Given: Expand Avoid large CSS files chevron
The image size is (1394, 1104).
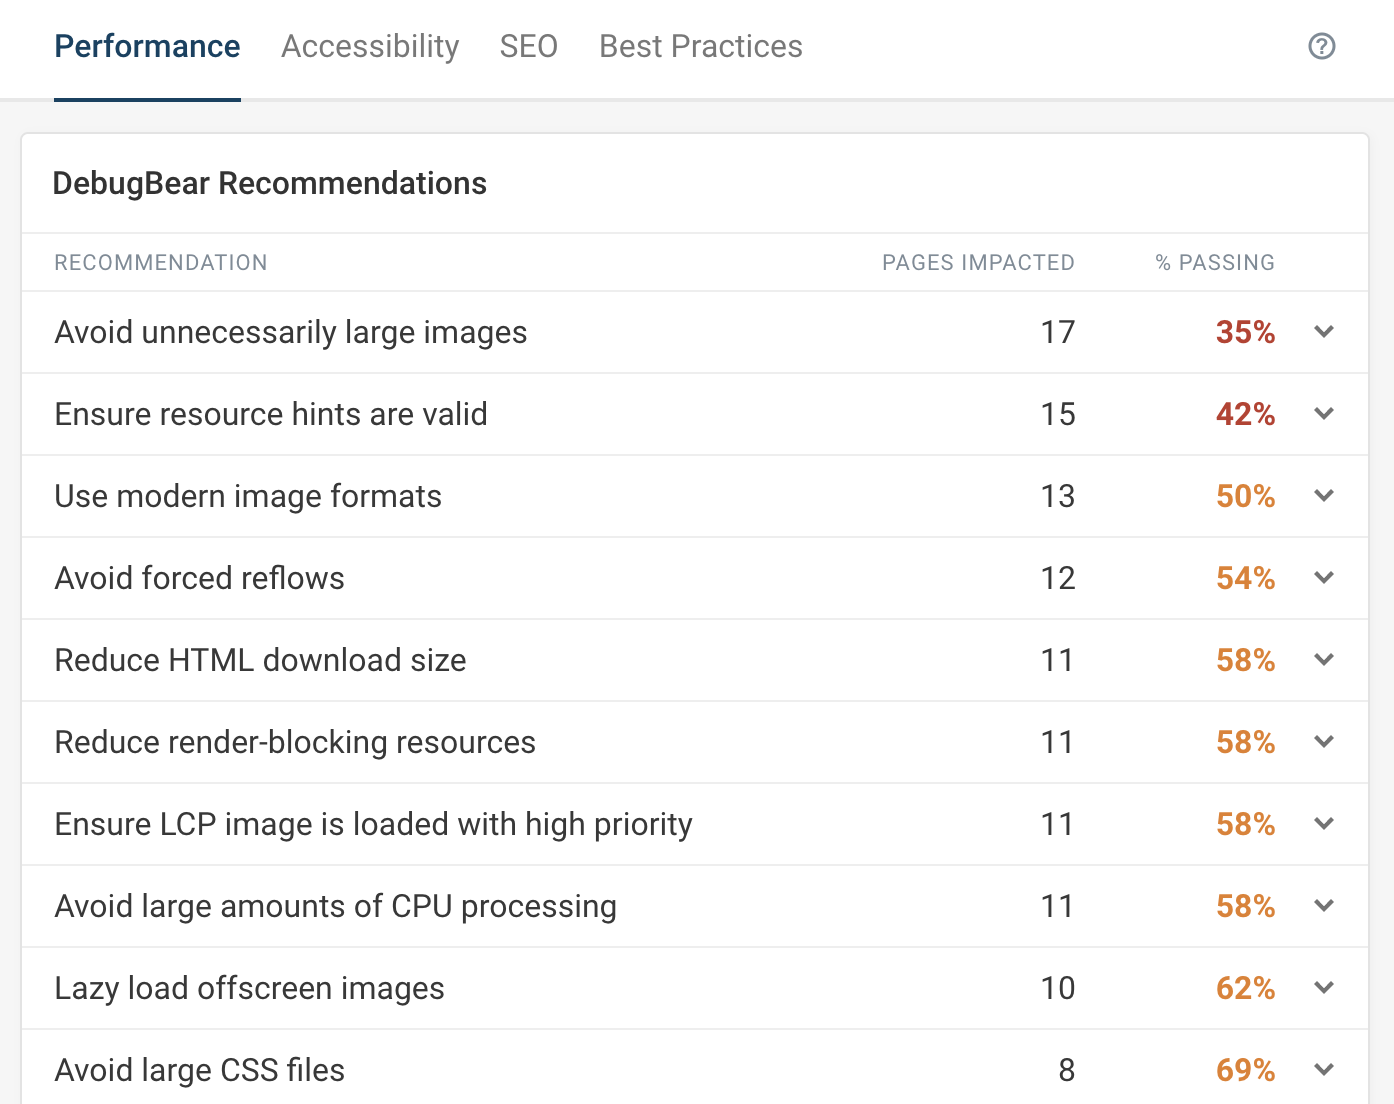Looking at the screenshot, I should (x=1324, y=1070).
